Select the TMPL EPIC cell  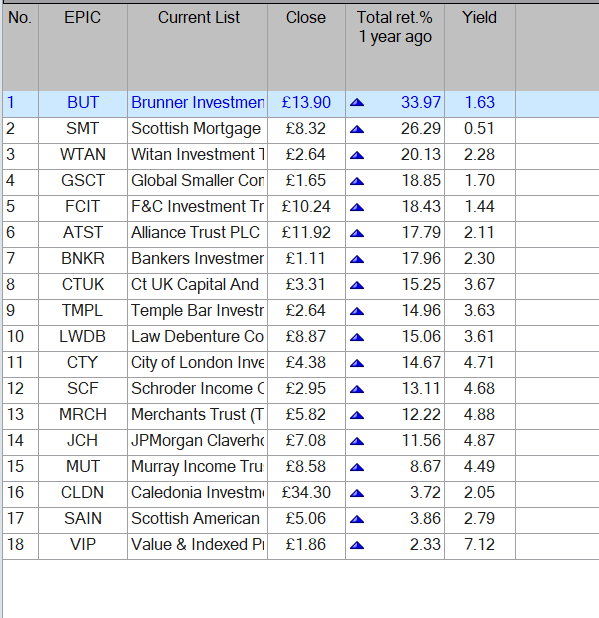point(83,311)
